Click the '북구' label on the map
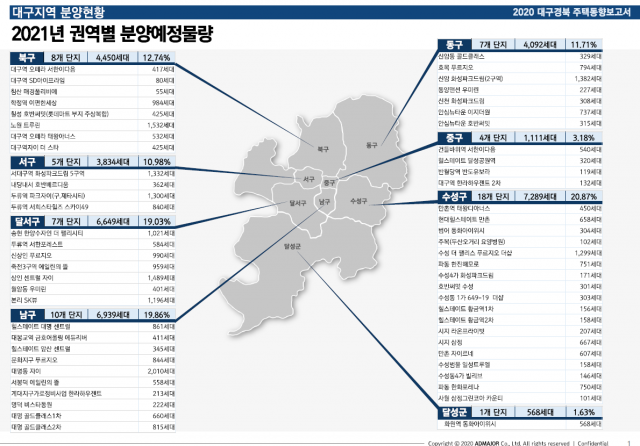This screenshot has width=640, height=446. 323,149
